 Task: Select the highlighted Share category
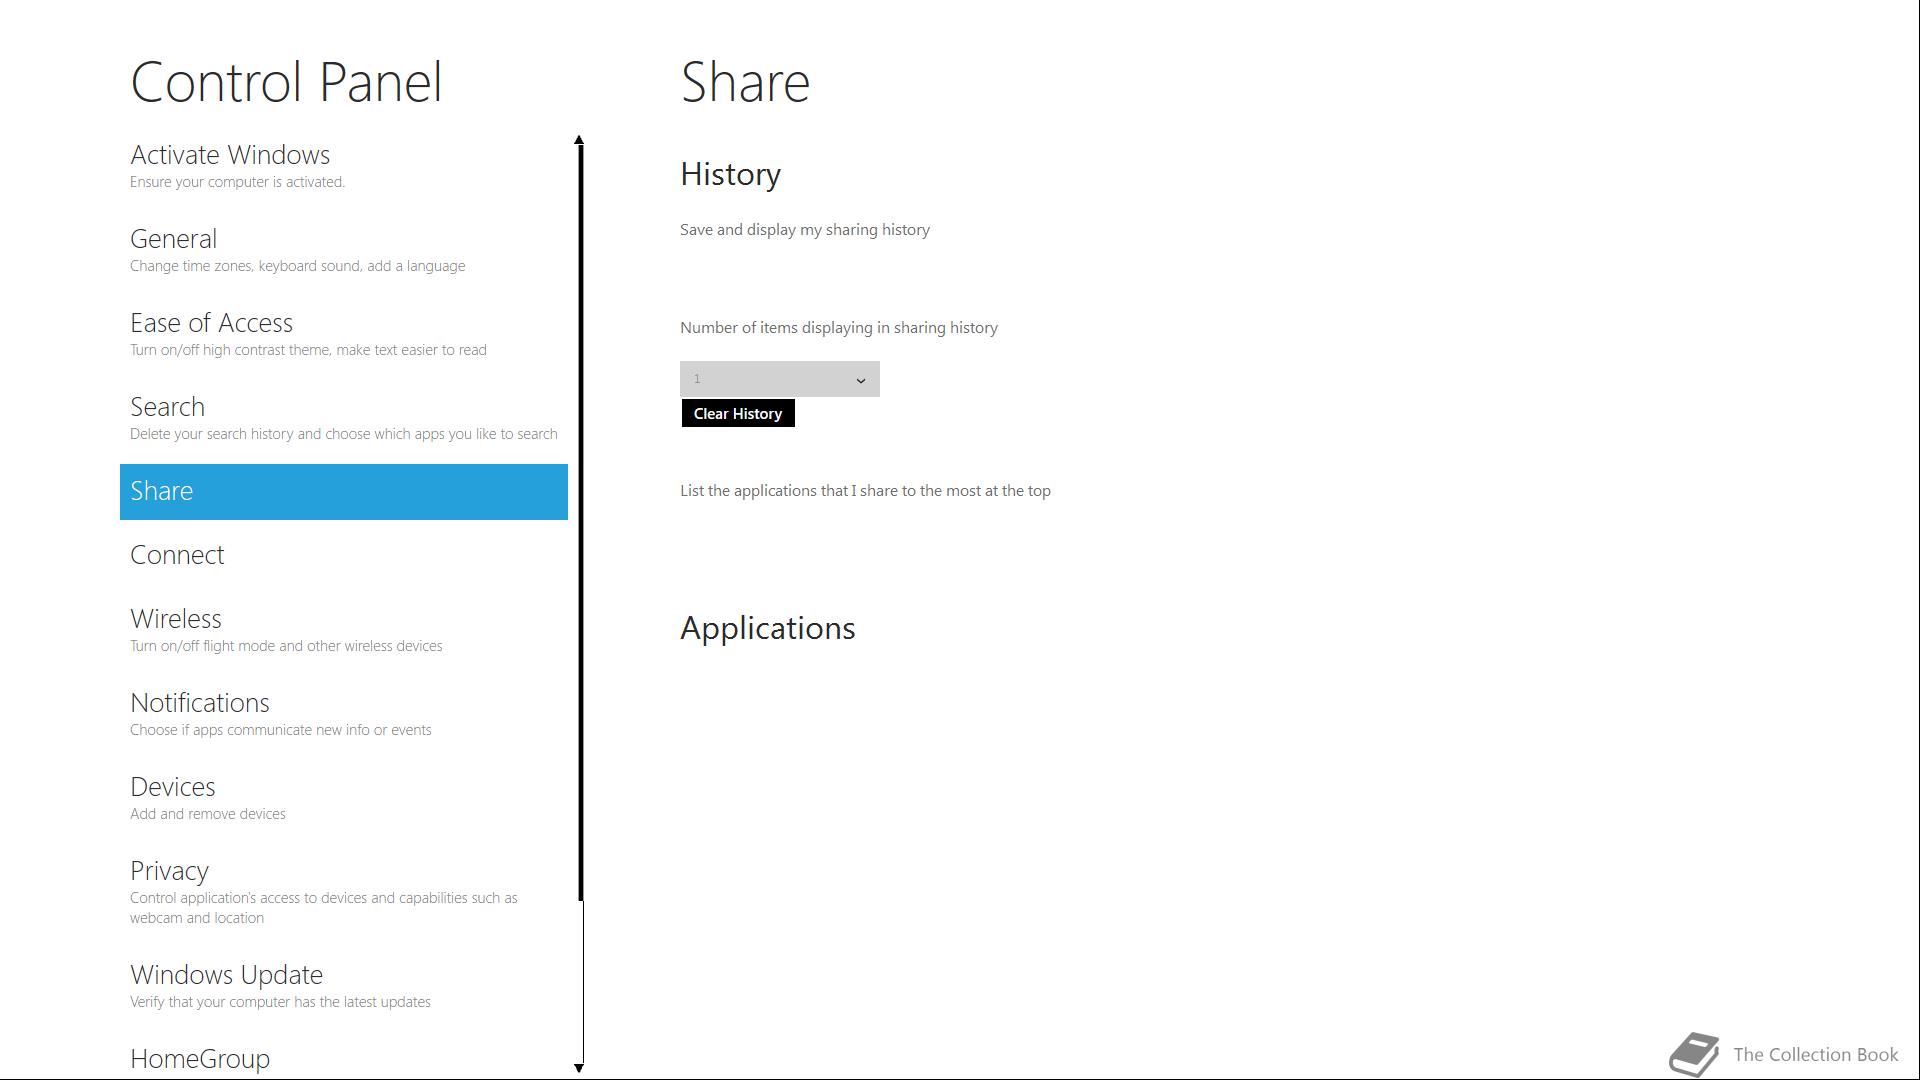click(343, 491)
